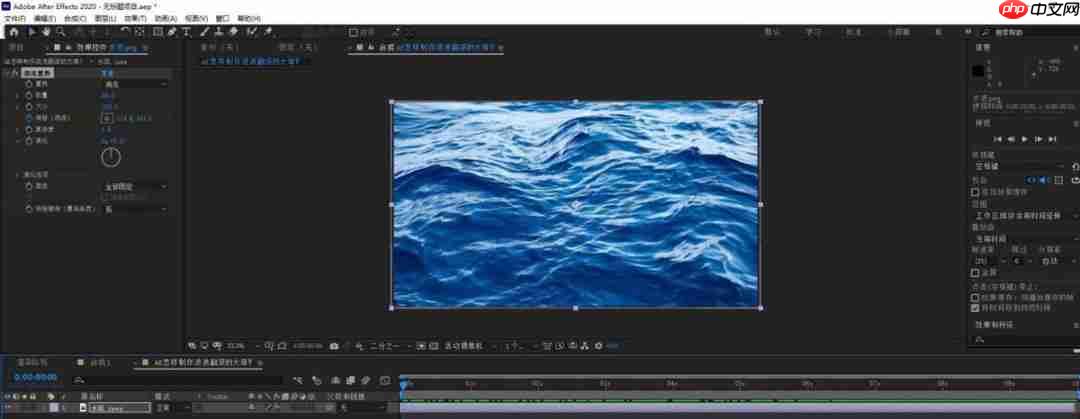
Task: Toggle the wave.jpeg layer visibility eye
Action: coord(8,408)
